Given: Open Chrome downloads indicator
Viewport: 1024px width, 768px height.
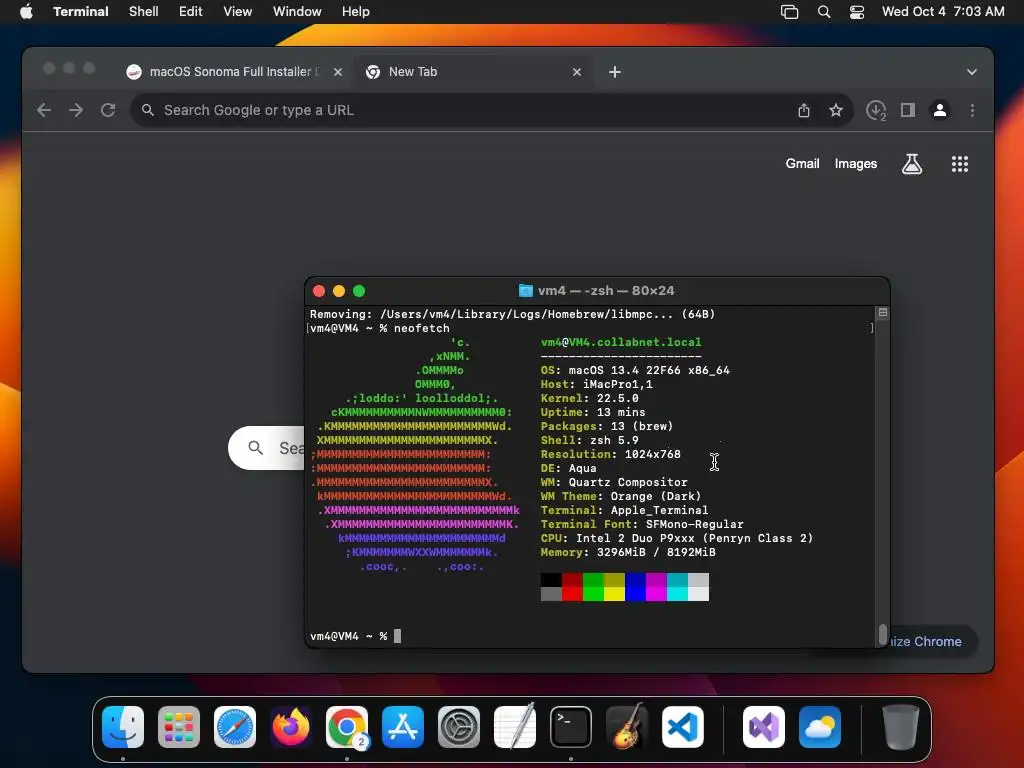Looking at the screenshot, I should 876,110.
